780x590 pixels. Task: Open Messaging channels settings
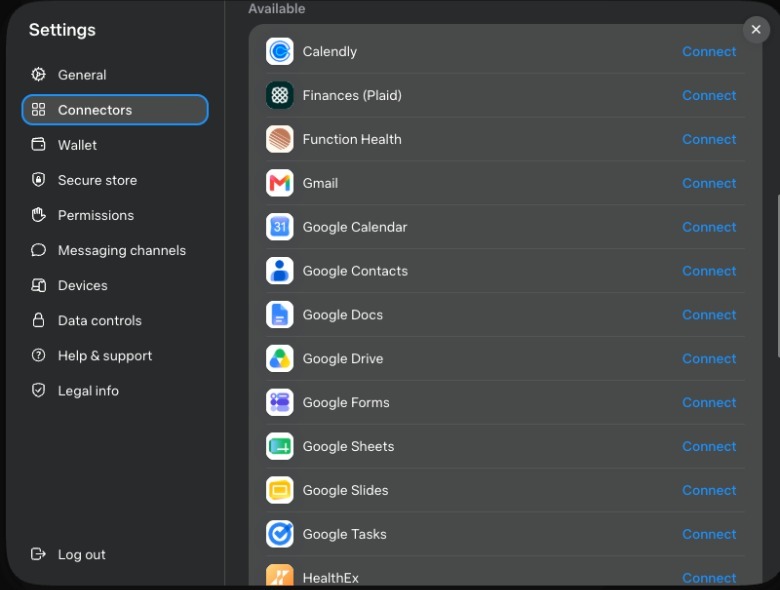click(115, 250)
